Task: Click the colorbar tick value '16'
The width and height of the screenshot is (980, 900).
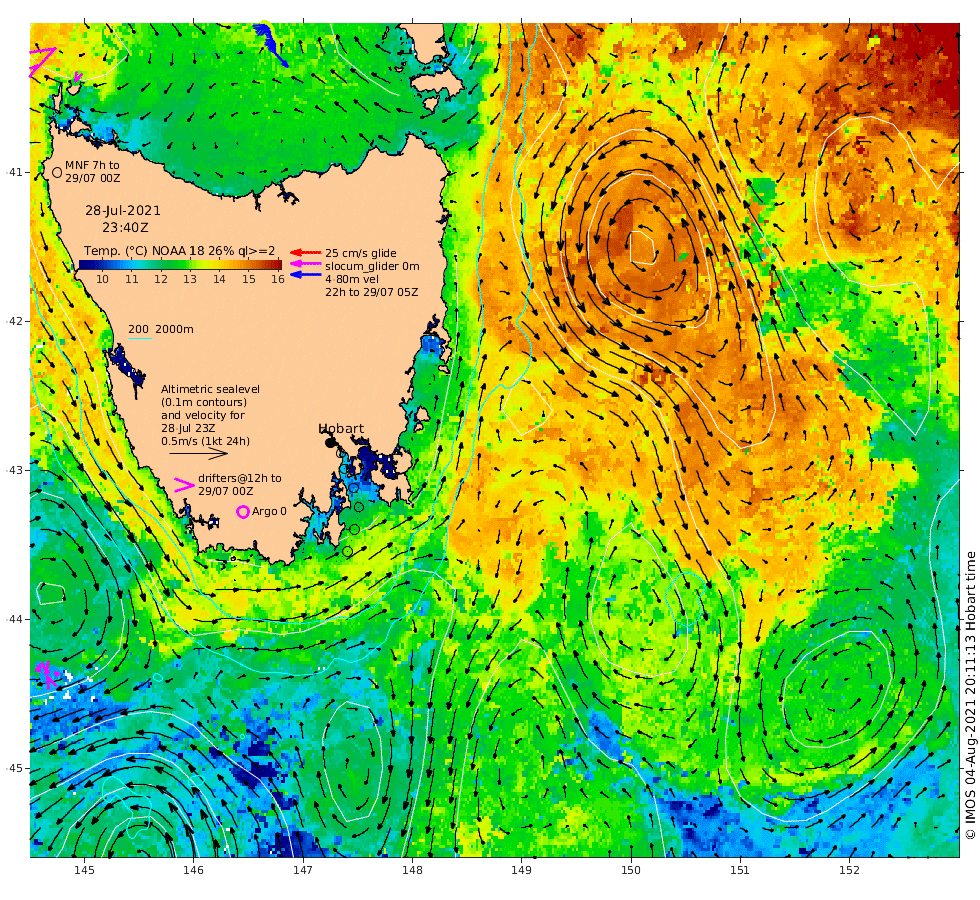Action: (278, 279)
